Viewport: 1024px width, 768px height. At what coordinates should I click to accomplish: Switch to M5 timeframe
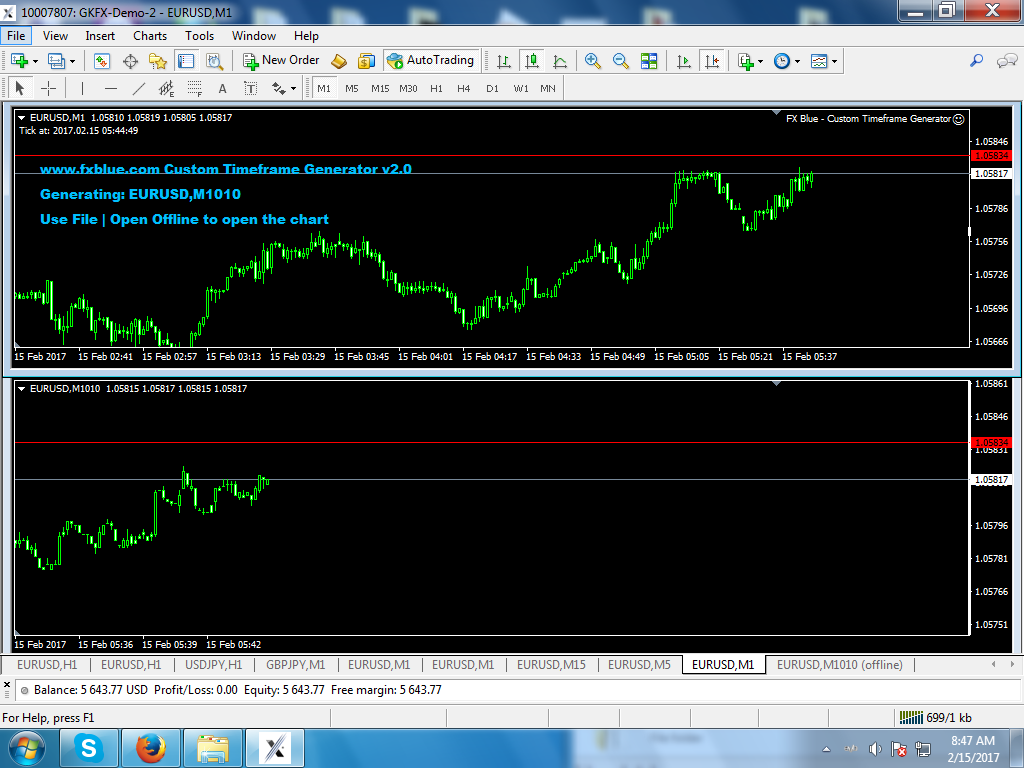(352, 88)
